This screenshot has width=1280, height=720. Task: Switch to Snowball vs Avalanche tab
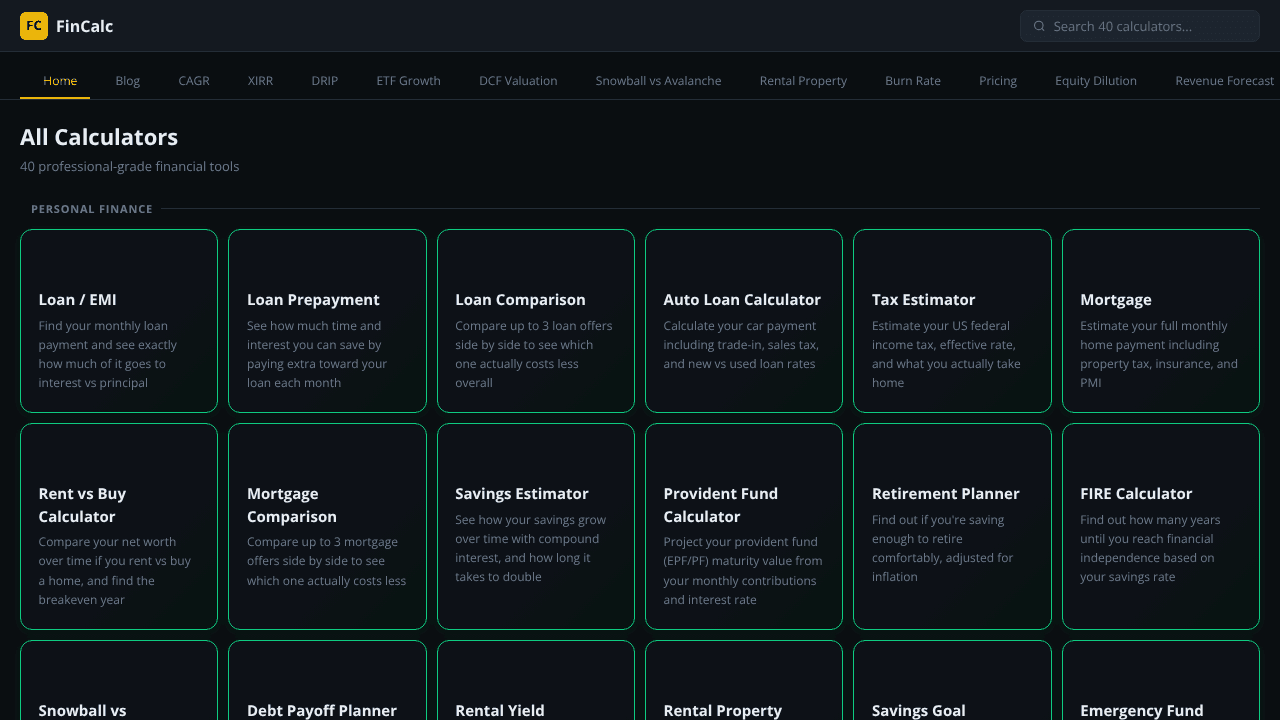click(658, 80)
